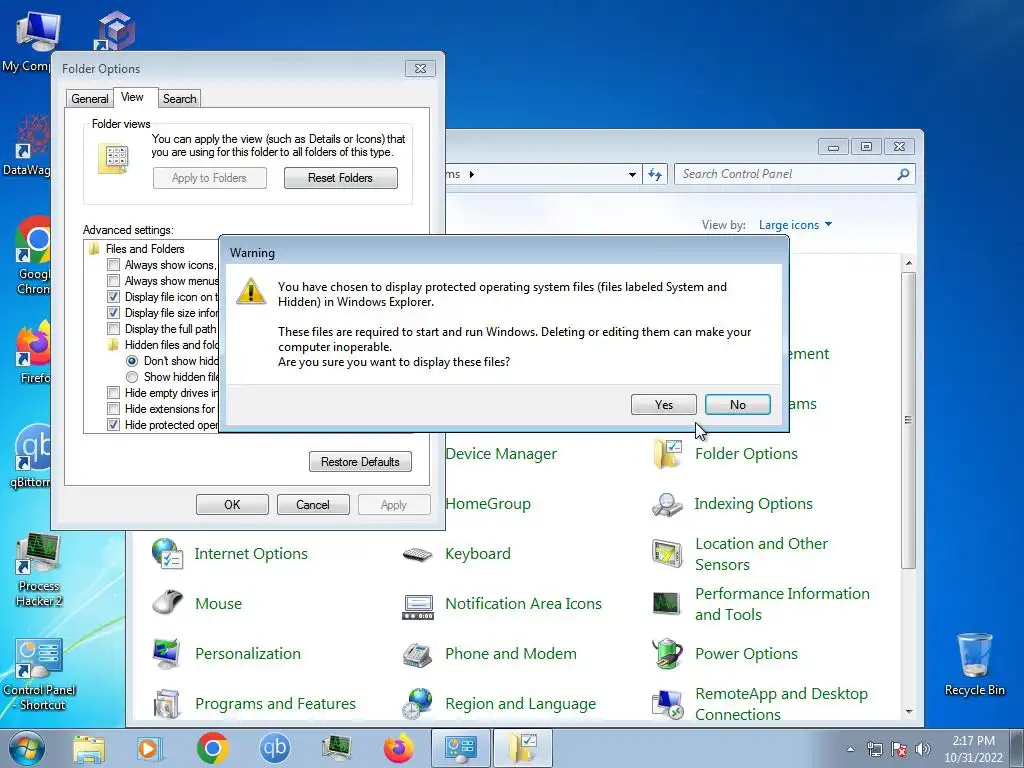The width and height of the screenshot is (1024, 768).
Task: Click No in the Warning dialog
Action: point(737,404)
